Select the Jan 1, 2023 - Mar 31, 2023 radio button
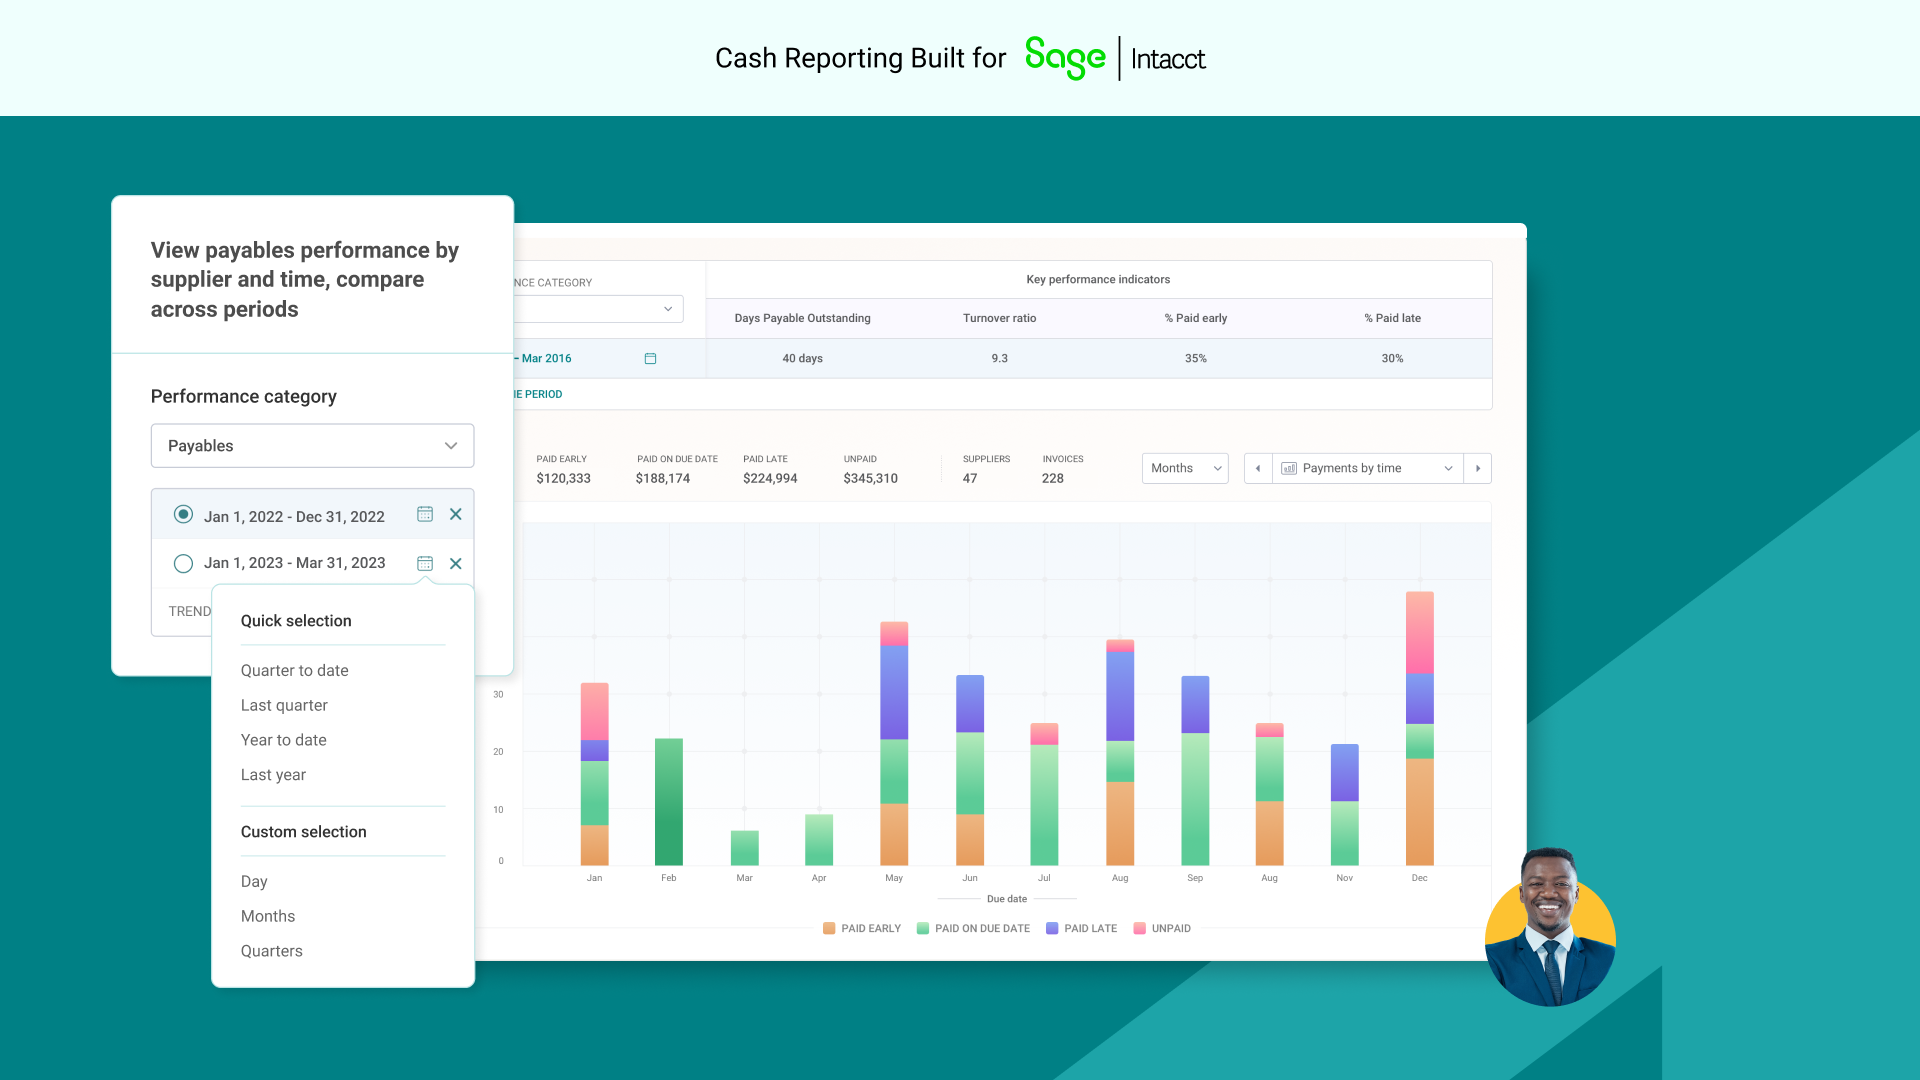The image size is (1920, 1080). [183, 563]
